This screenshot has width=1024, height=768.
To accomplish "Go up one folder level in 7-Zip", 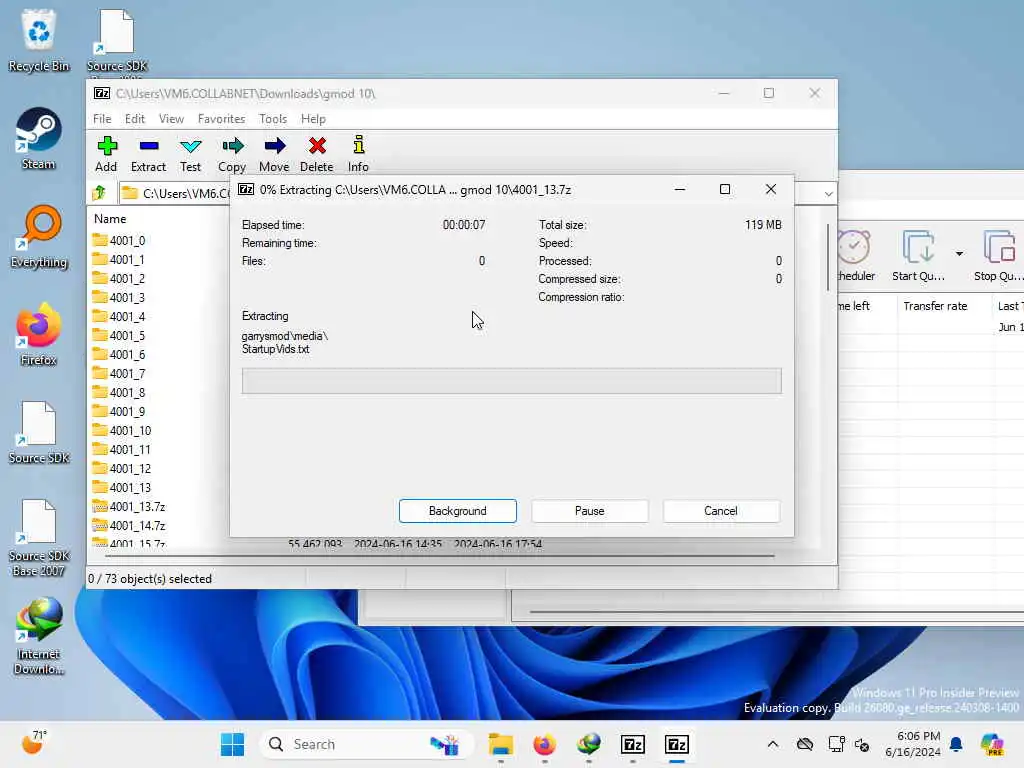I will coord(99,193).
